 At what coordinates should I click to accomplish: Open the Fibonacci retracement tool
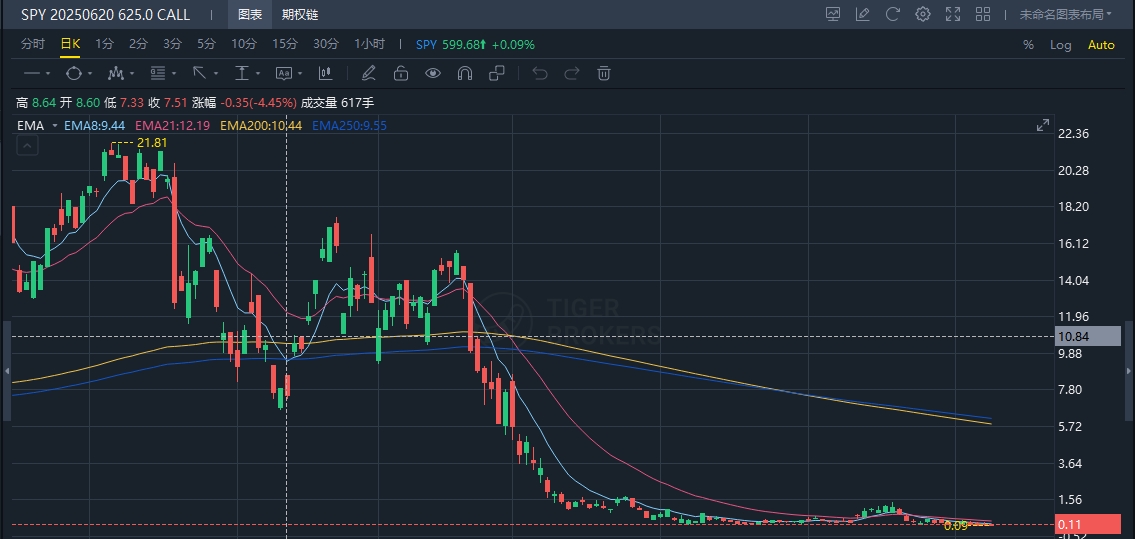pyautogui.click(x=158, y=73)
